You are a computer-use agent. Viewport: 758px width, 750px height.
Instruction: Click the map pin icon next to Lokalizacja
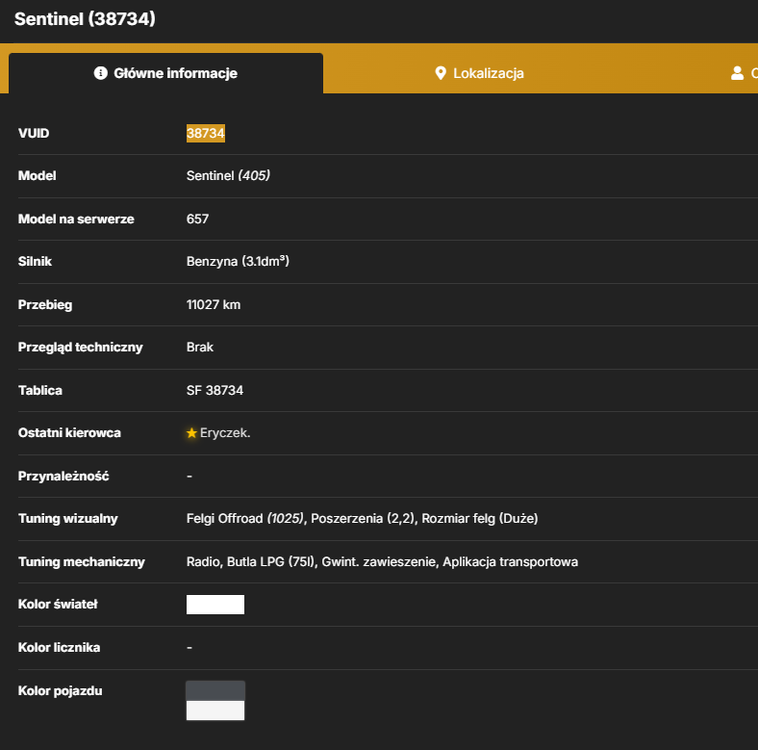[440, 73]
